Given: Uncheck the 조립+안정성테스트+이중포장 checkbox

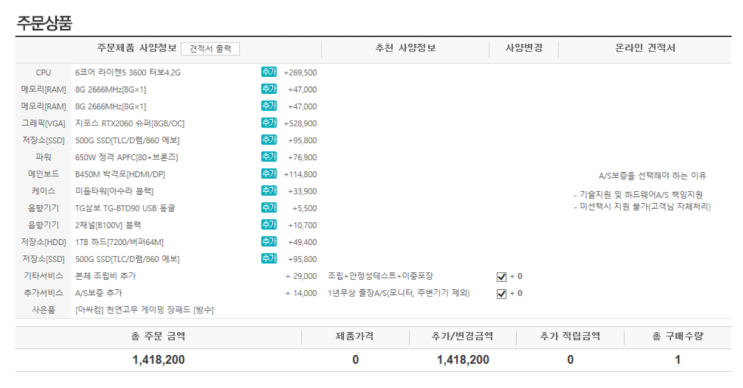Looking at the screenshot, I should click(x=501, y=277).
